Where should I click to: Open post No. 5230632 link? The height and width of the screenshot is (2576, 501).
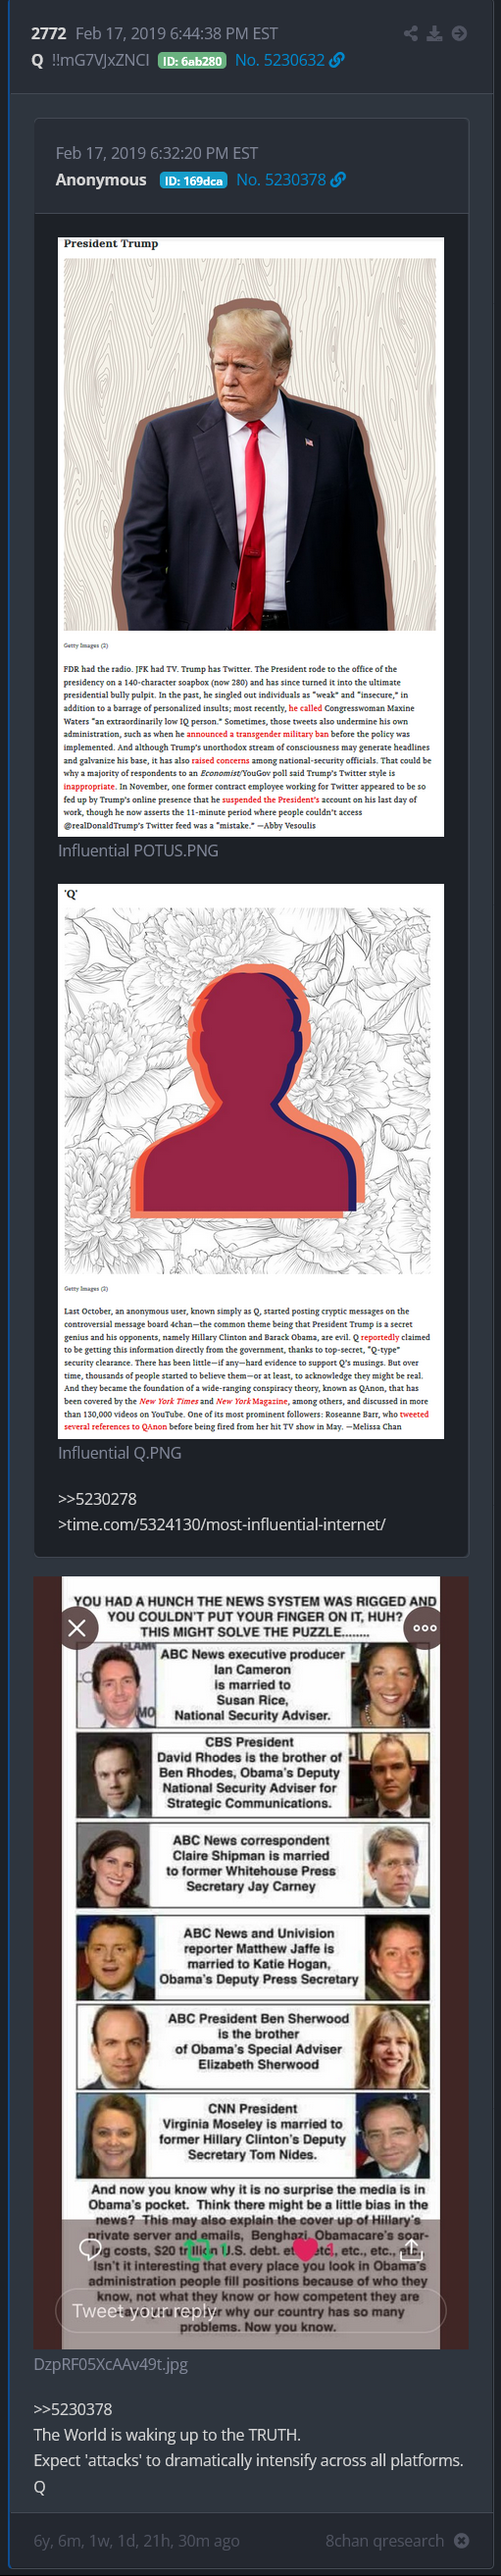[x=280, y=60]
